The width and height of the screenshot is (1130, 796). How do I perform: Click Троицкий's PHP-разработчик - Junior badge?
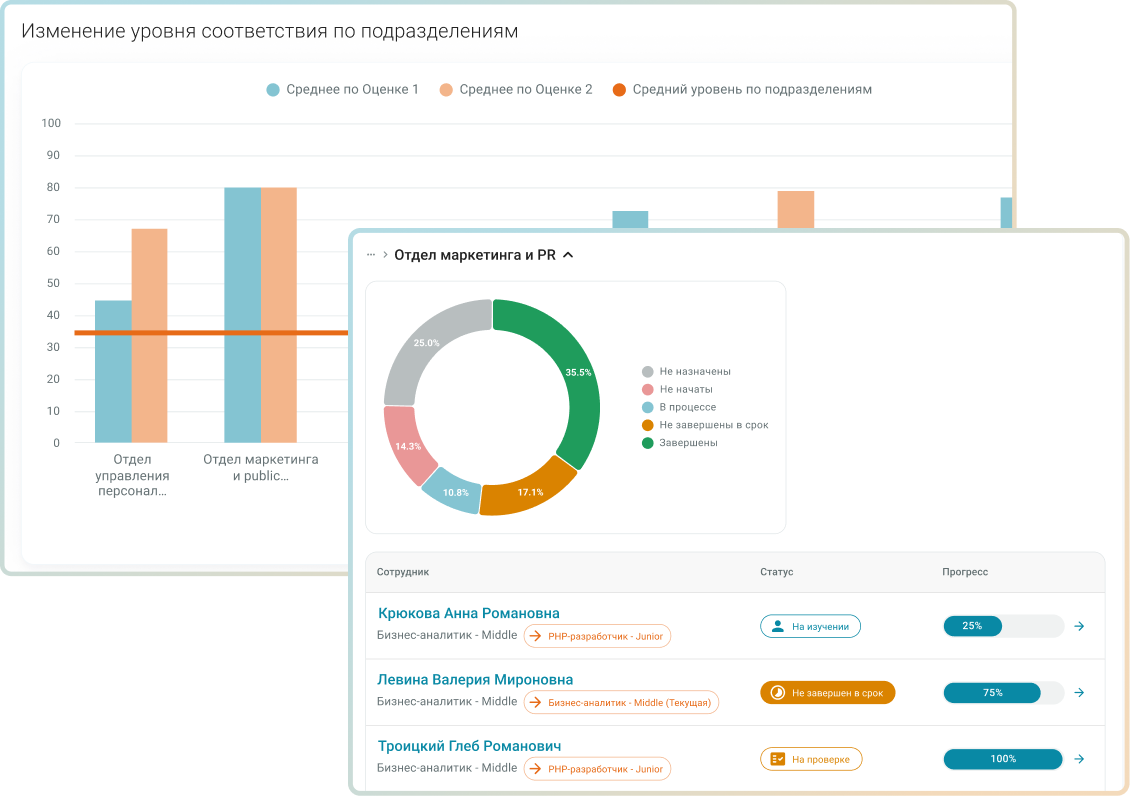597,769
